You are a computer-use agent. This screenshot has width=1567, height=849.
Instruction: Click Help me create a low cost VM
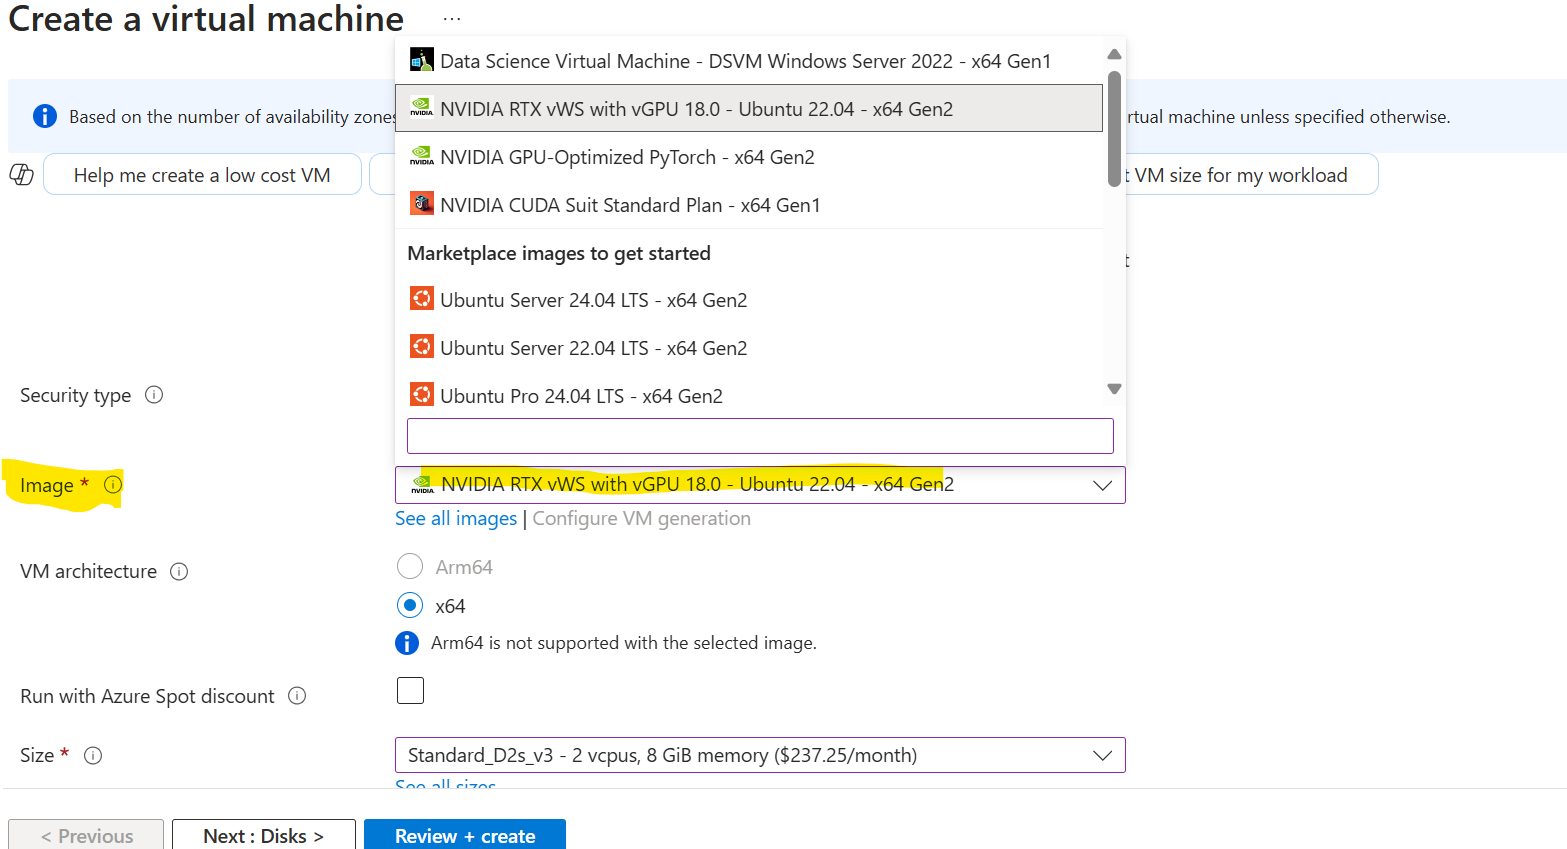(x=202, y=175)
